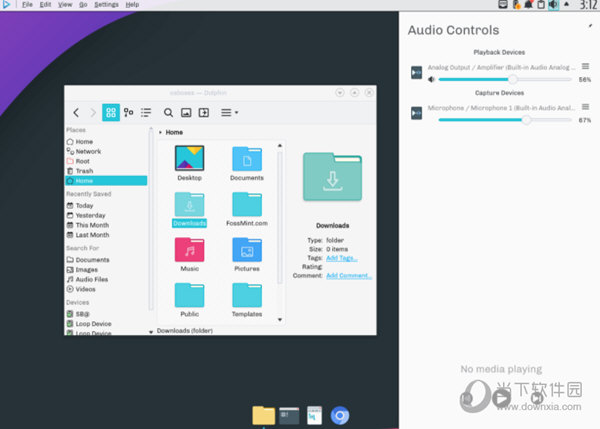The height and width of the screenshot is (429, 600).
Task: Open the Help menu
Action: tap(132, 5)
